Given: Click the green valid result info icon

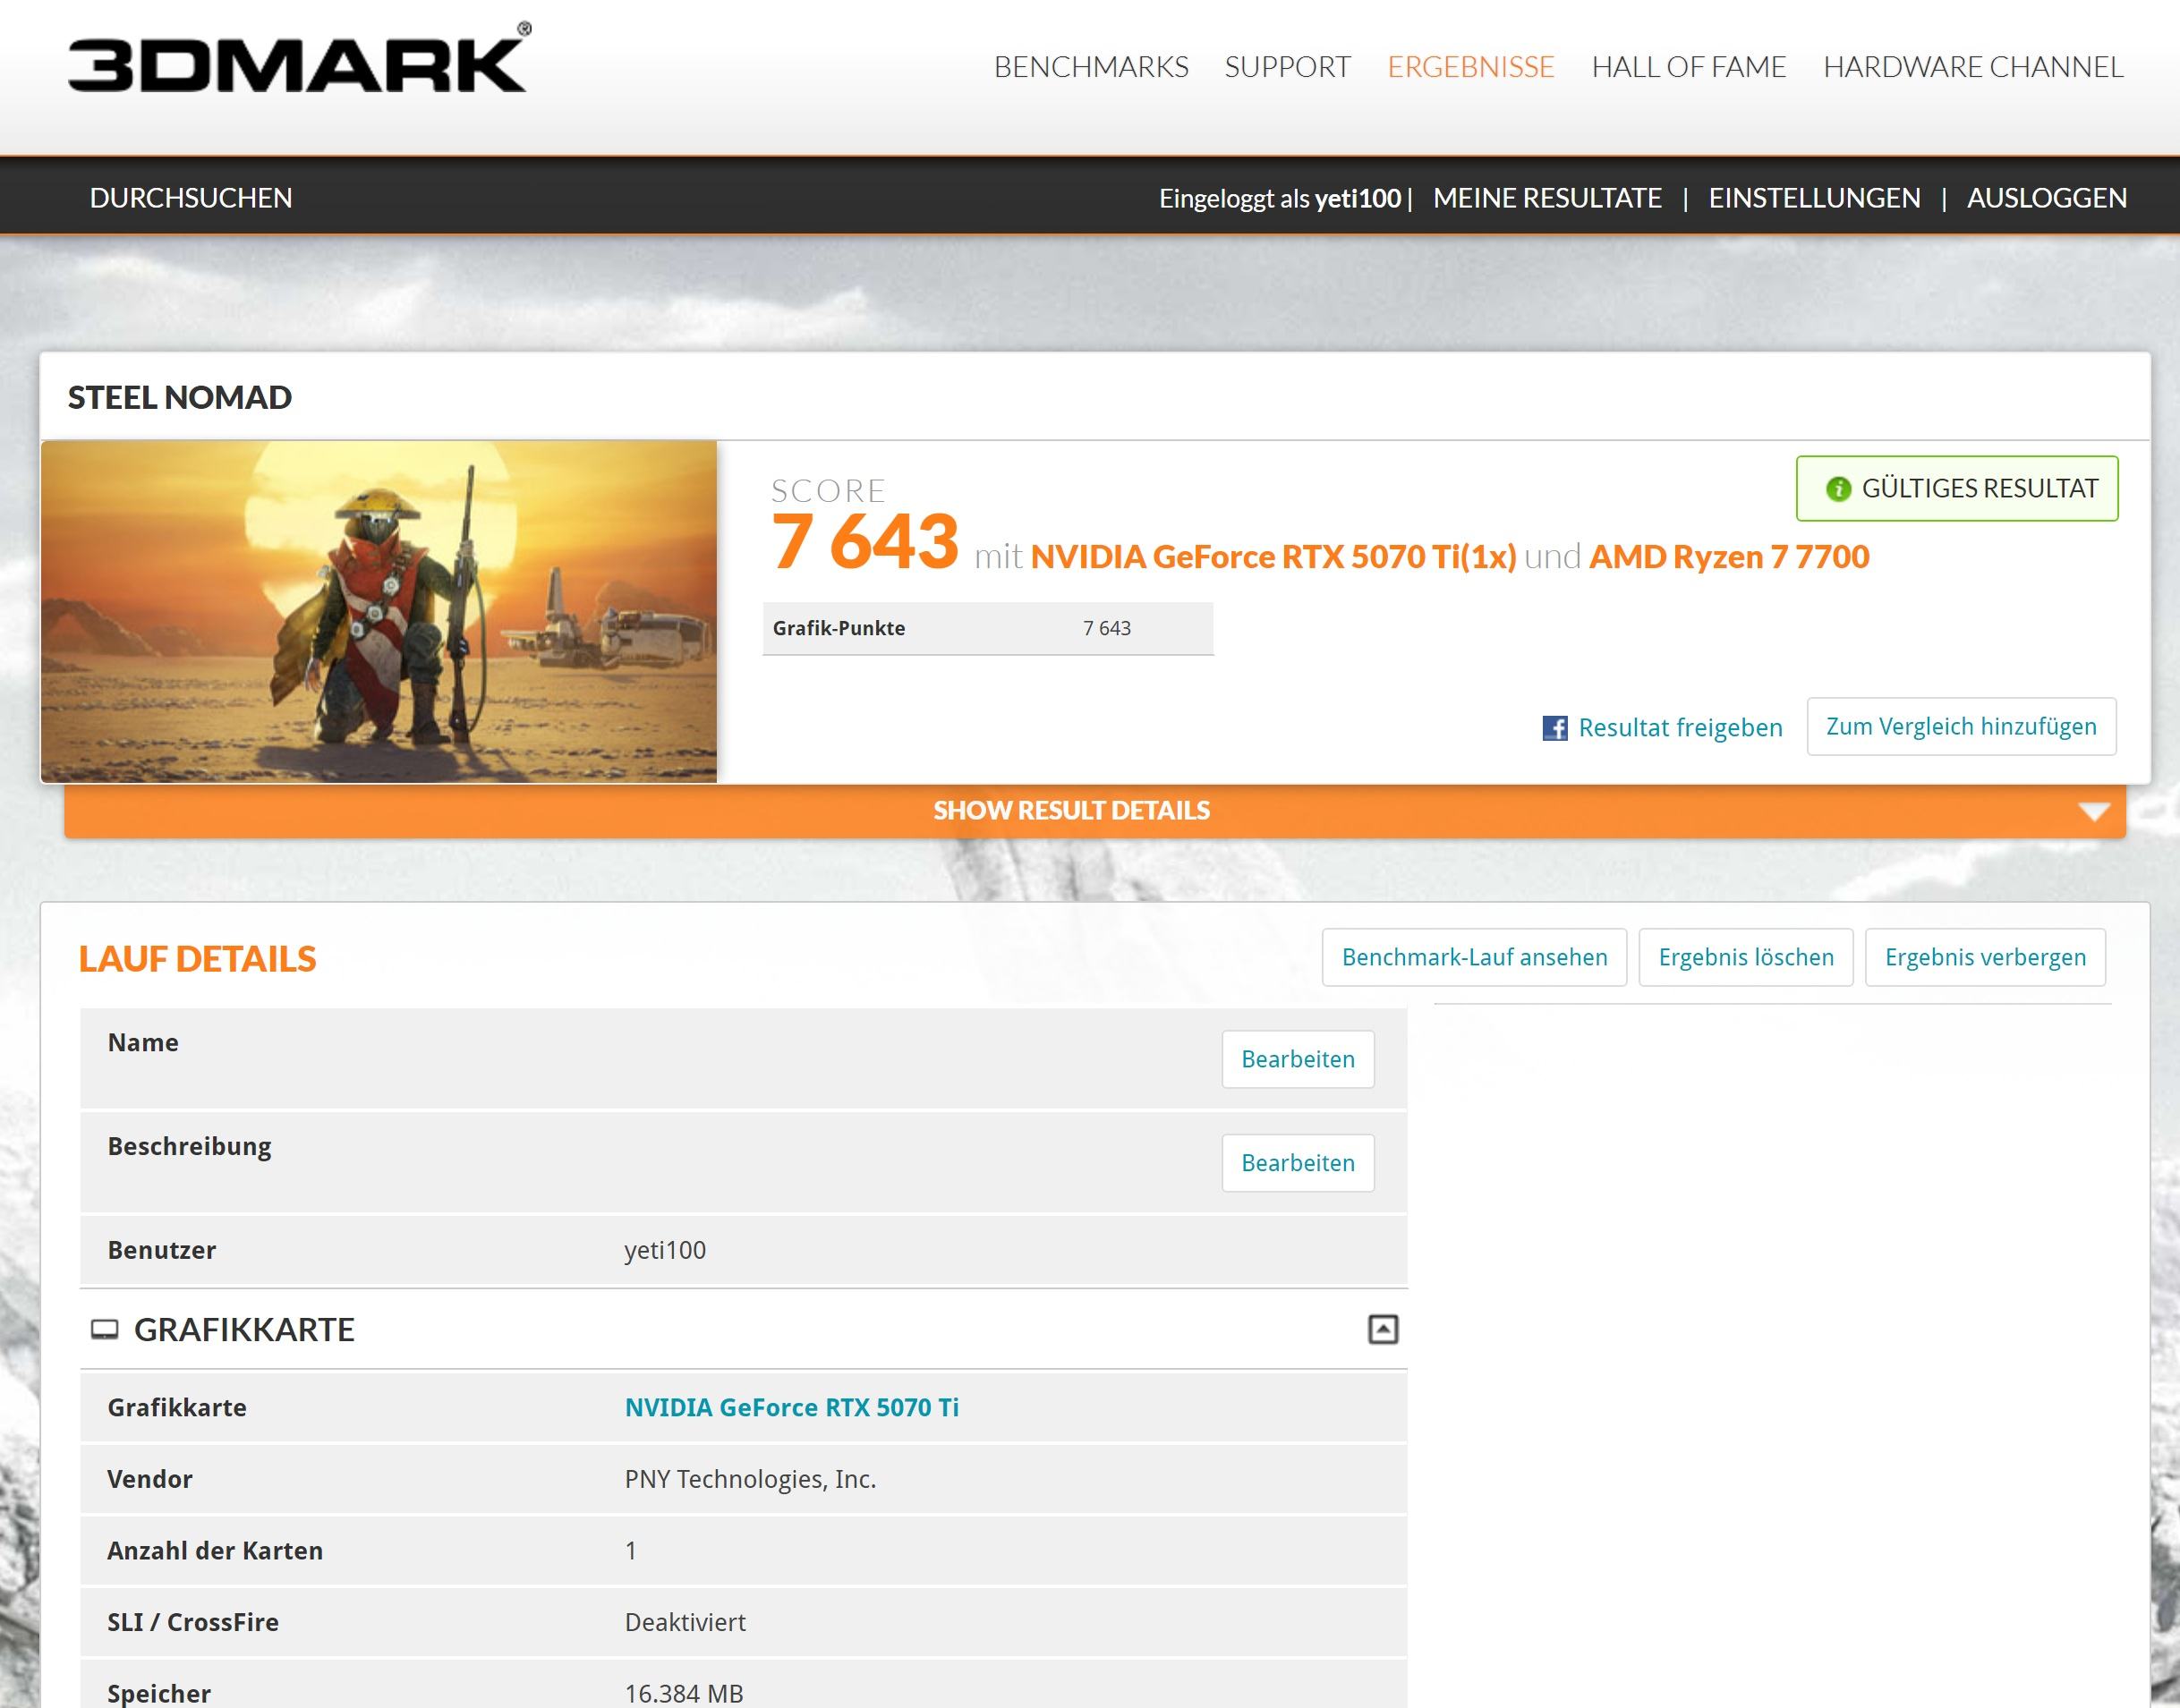Looking at the screenshot, I should [x=1838, y=489].
